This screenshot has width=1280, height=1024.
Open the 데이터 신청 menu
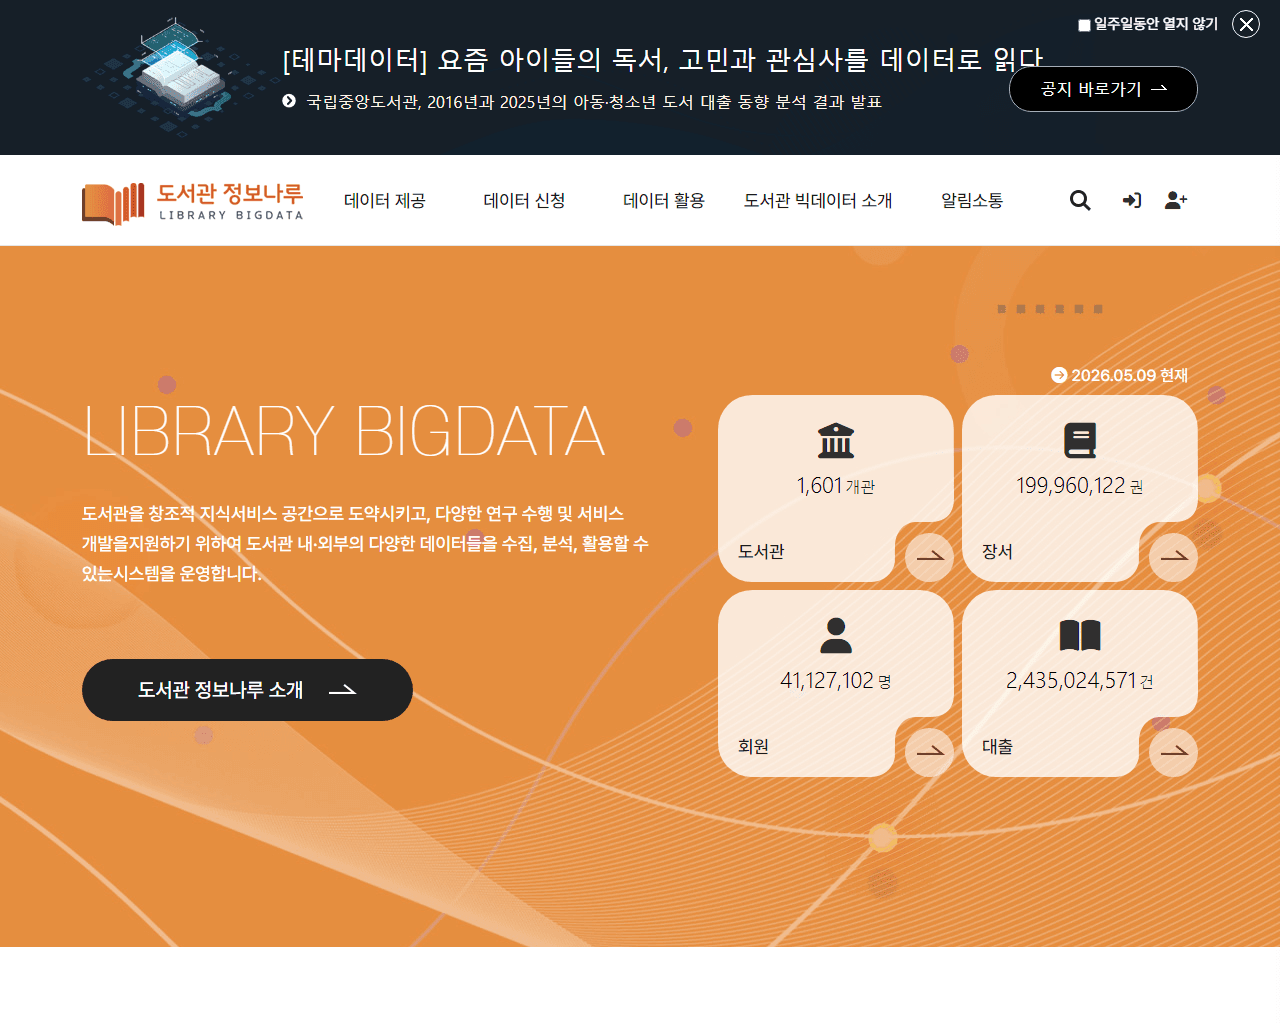(x=525, y=201)
